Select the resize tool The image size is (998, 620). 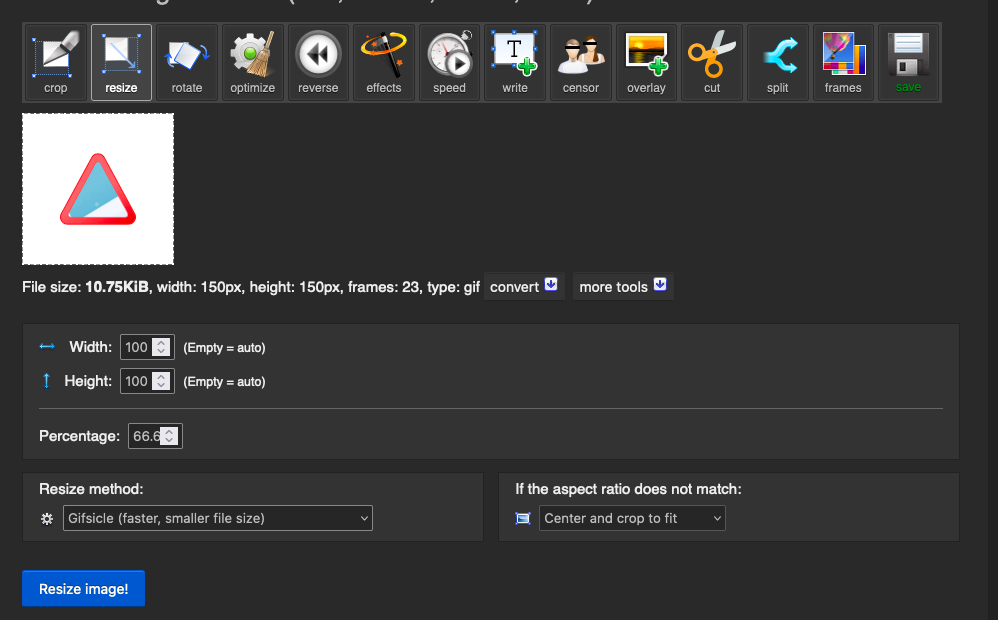tap(121, 62)
